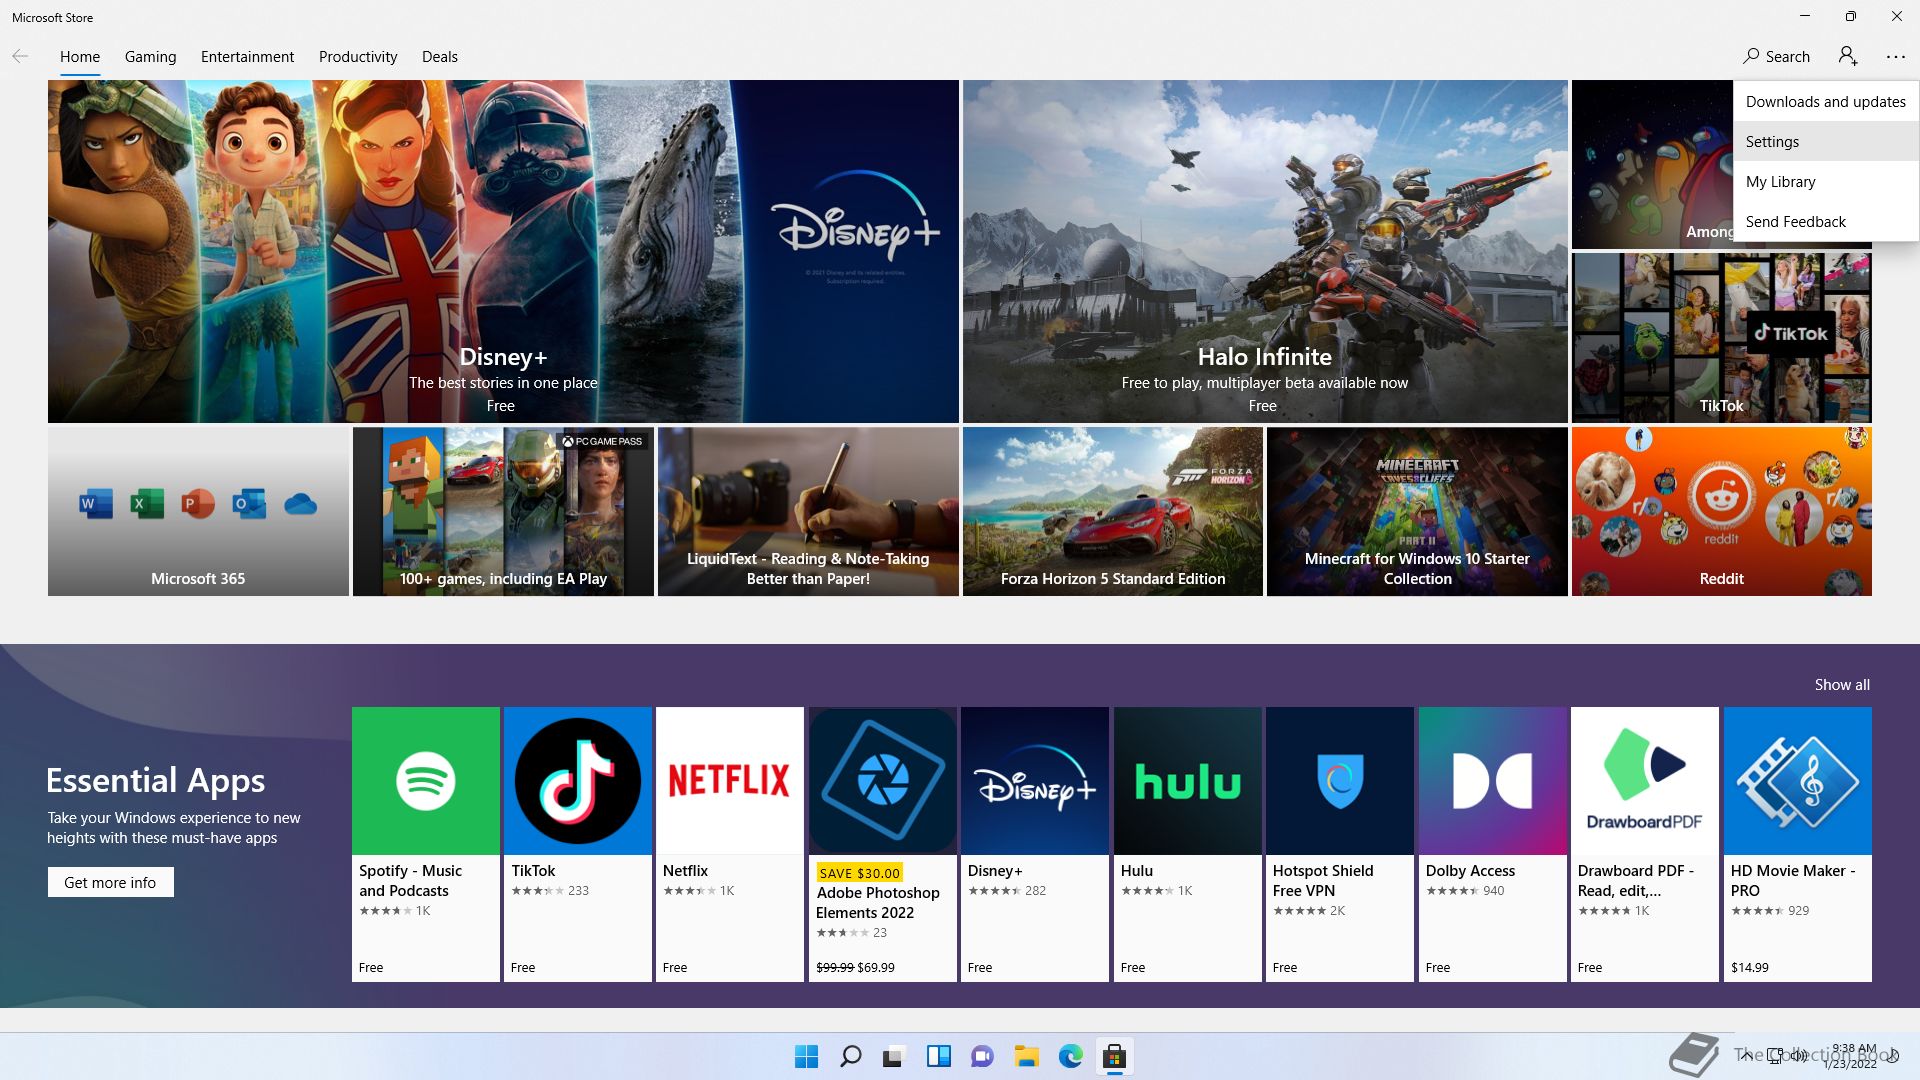Click the 'SAVE $30.00' badge

point(859,873)
